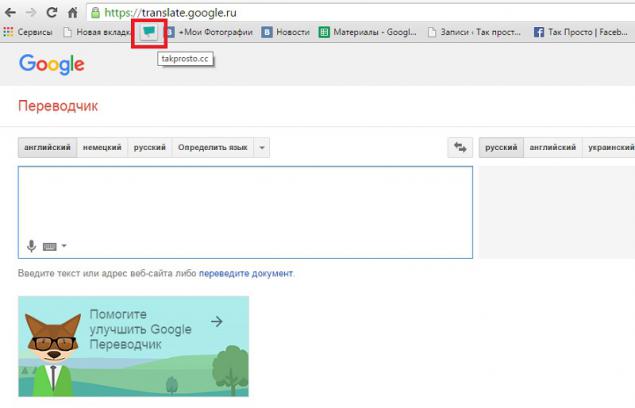Open the VK Новости bookmark
Viewport: 635px width, 408px height.
coord(286,32)
